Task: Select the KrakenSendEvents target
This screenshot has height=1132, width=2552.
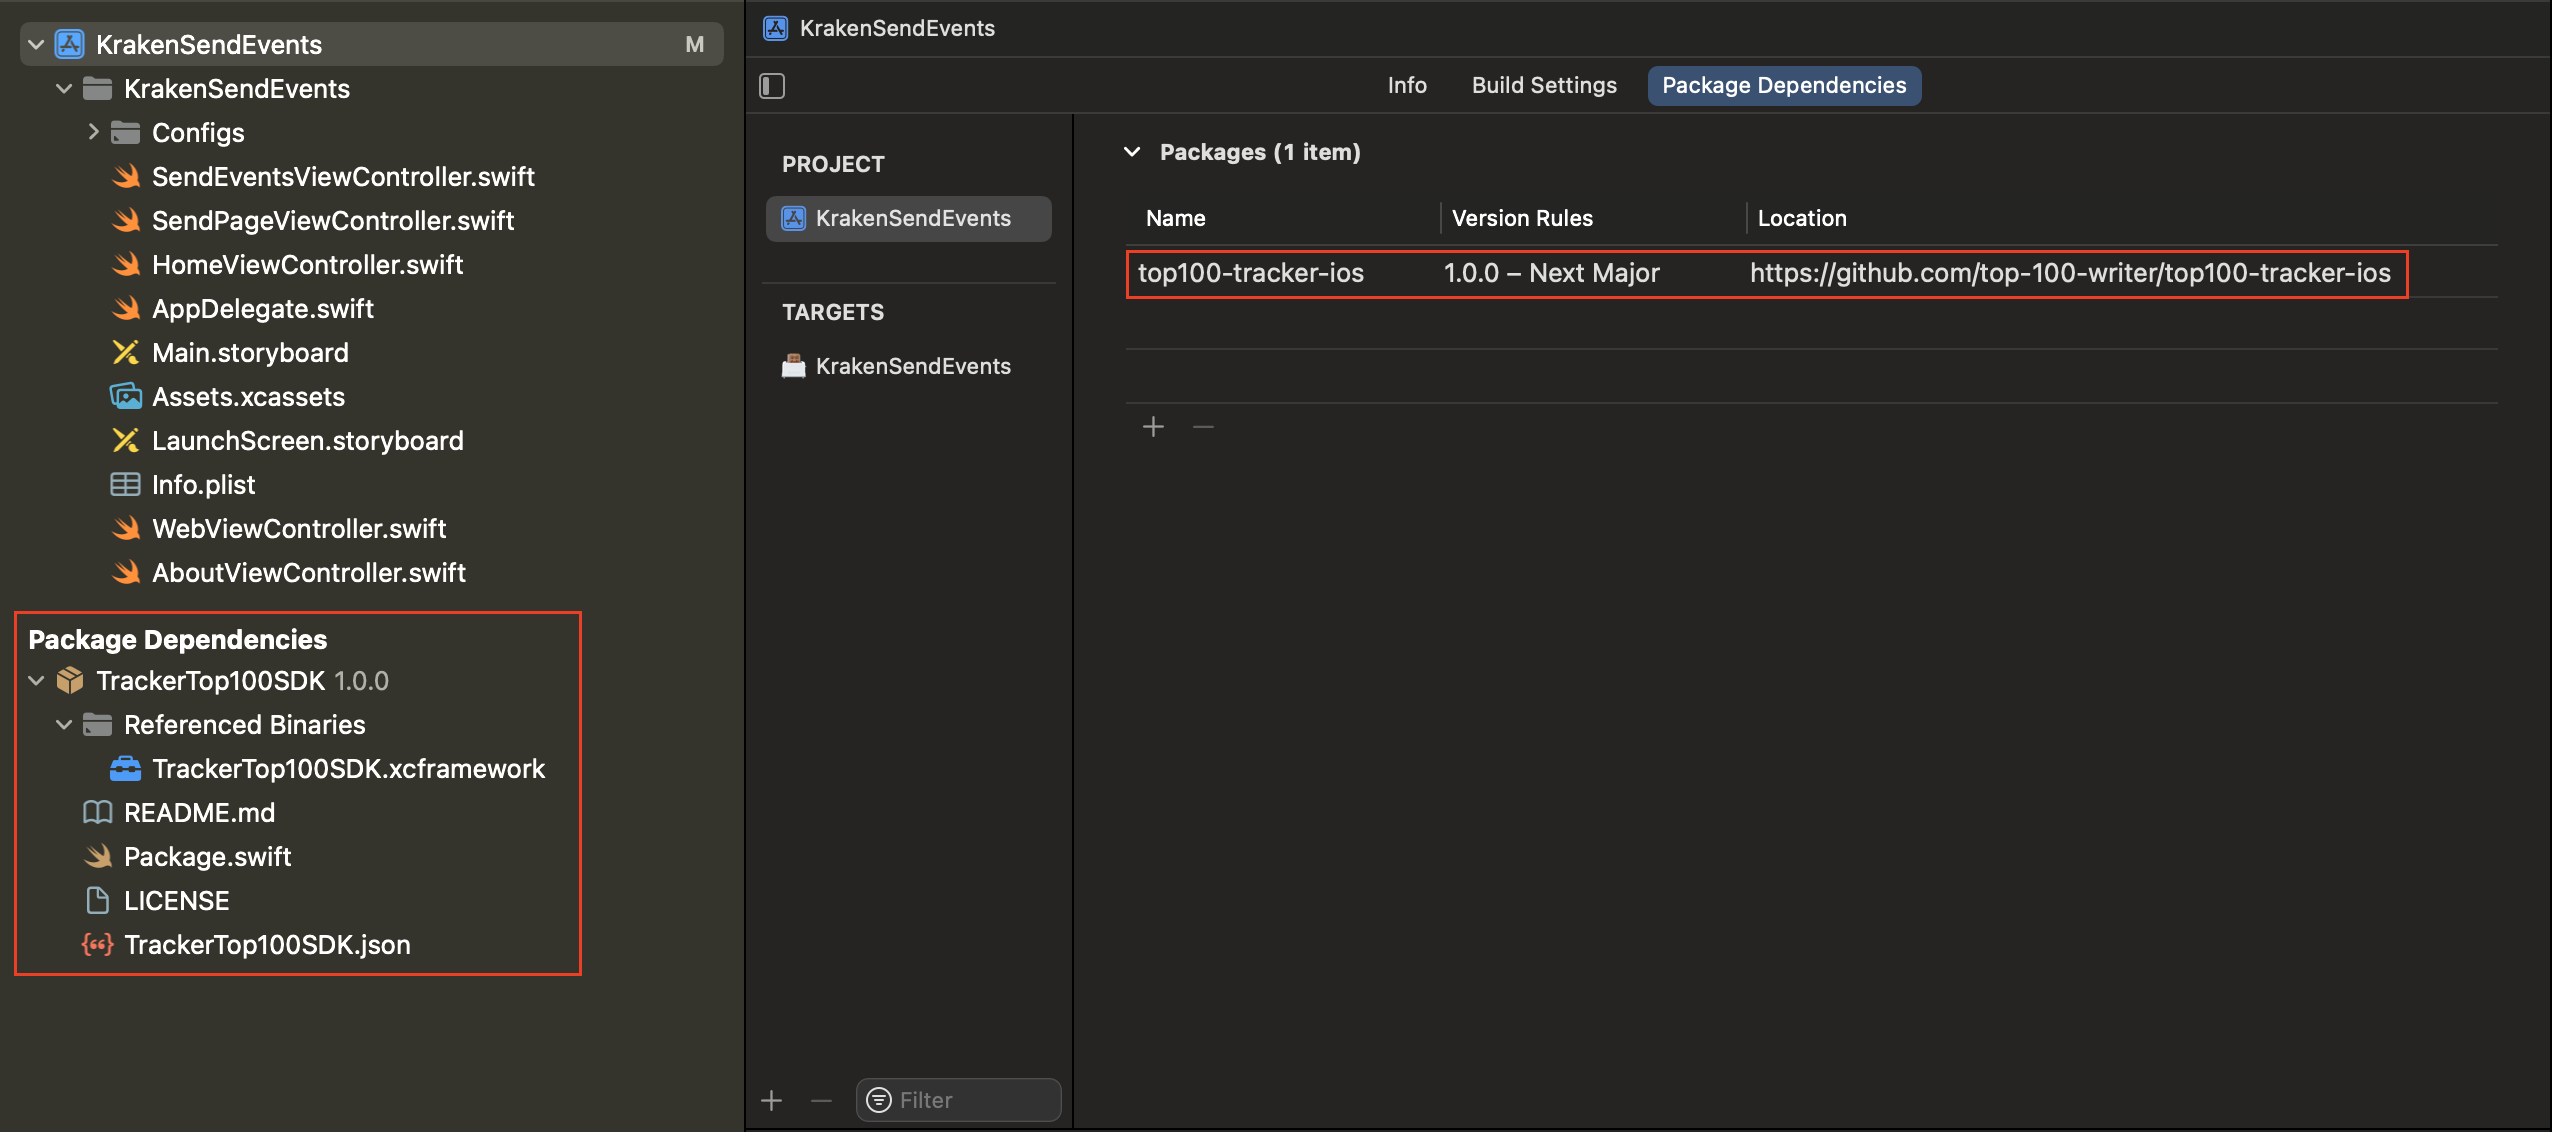Action: (912, 366)
